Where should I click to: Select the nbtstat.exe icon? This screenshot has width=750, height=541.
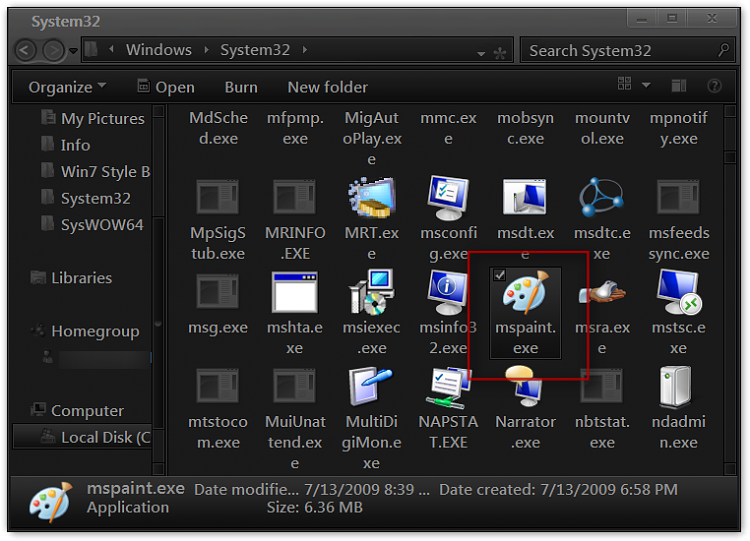pos(602,386)
